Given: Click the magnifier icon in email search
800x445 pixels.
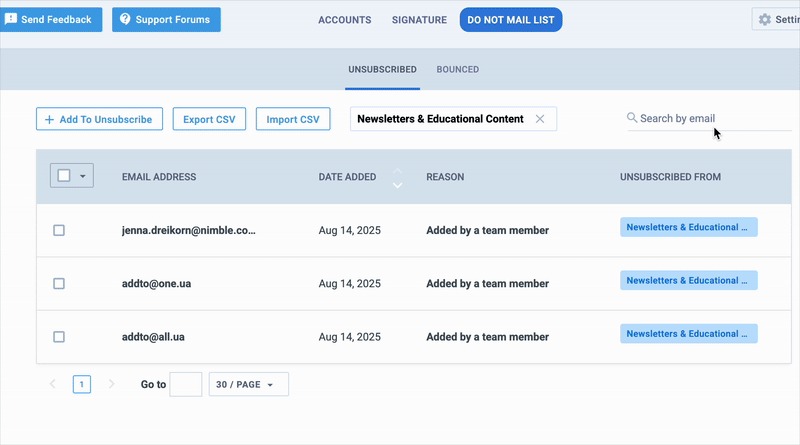Looking at the screenshot, I should click(x=632, y=118).
